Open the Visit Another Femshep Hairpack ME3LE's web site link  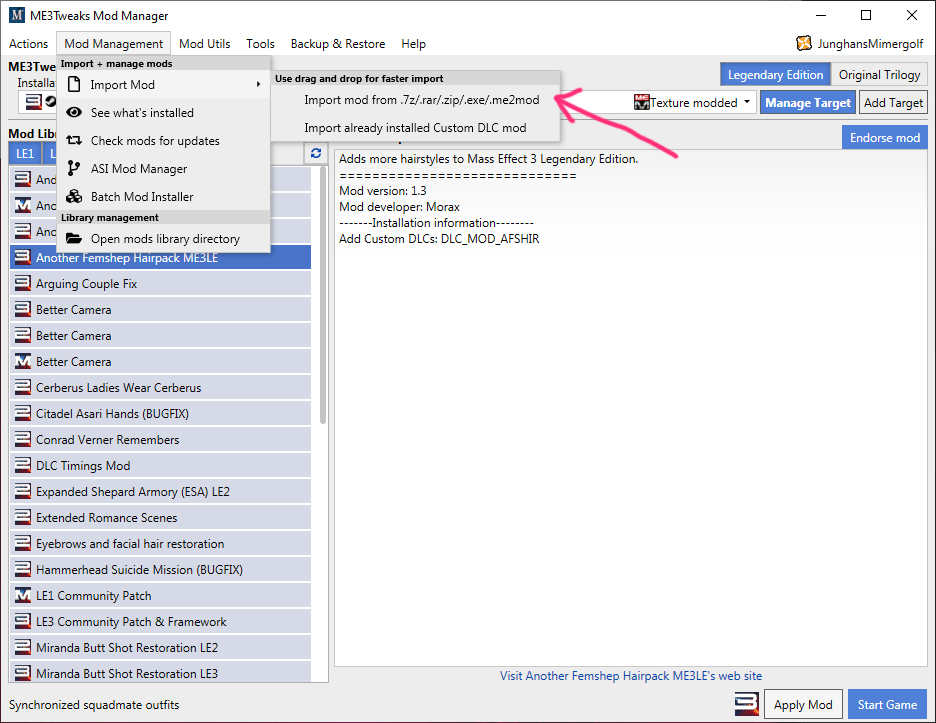pos(630,676)
